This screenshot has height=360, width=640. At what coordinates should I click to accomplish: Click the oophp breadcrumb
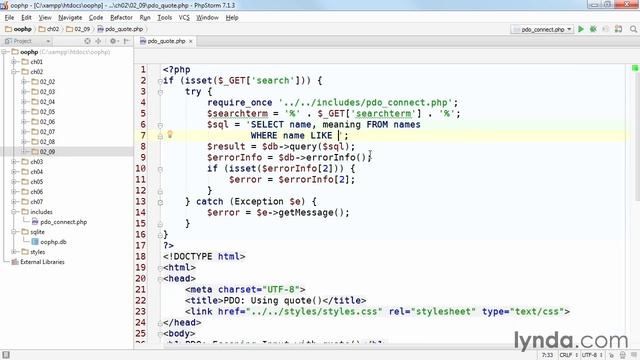tap(18, 29)
